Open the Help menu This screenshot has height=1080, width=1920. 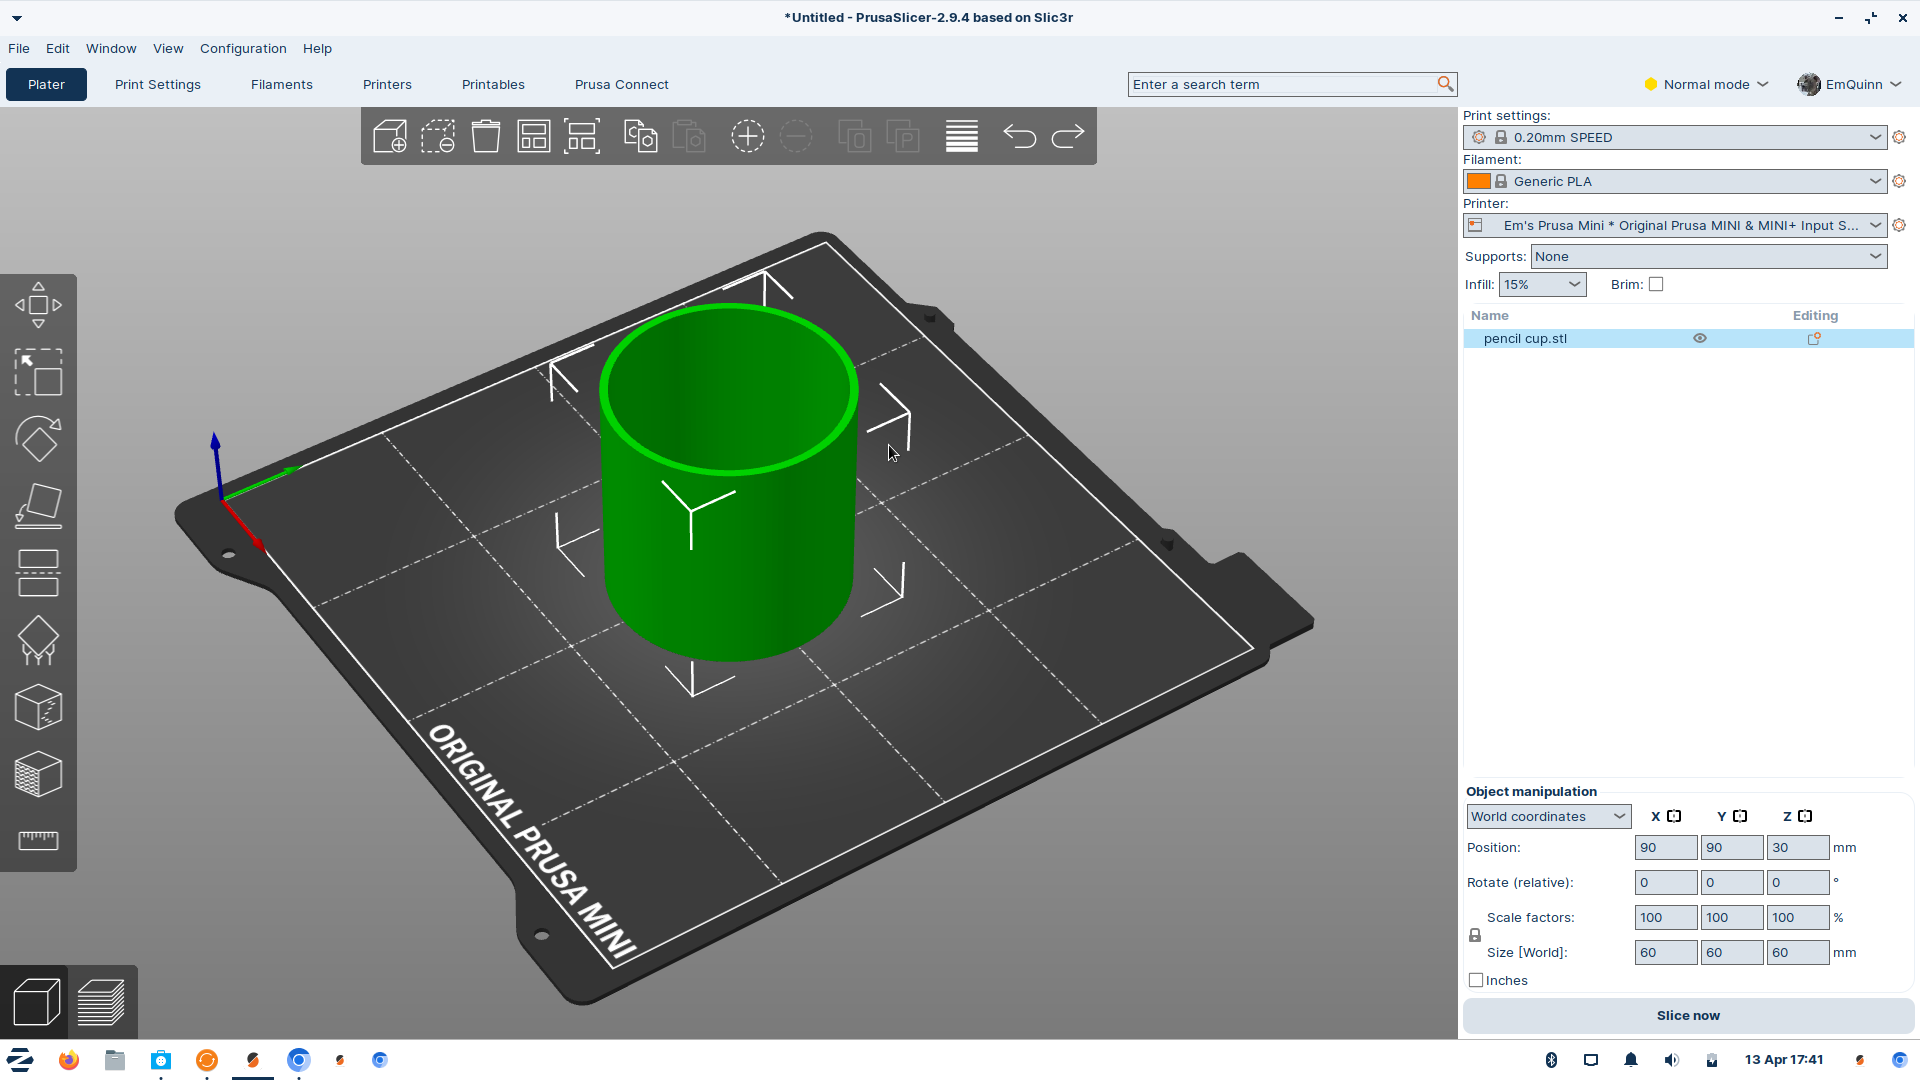pyautogui.click(x=317, y=48)
